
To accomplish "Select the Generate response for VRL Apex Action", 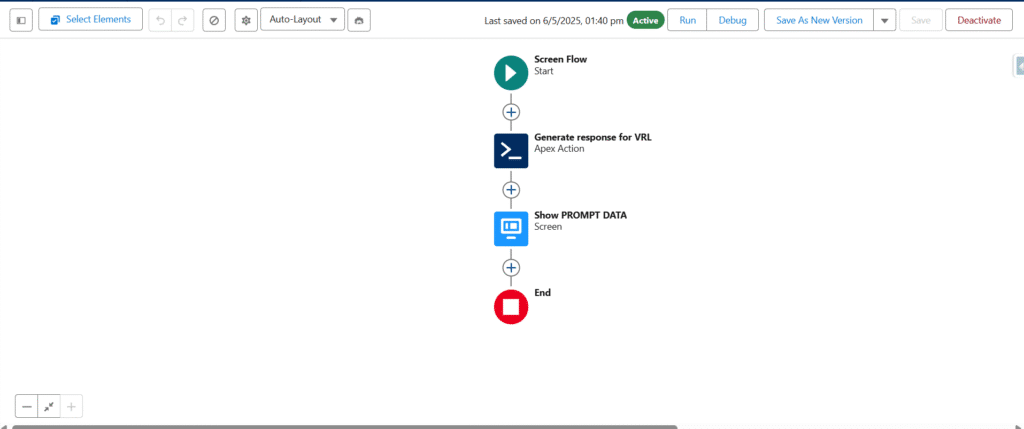I will click(511, 151).
